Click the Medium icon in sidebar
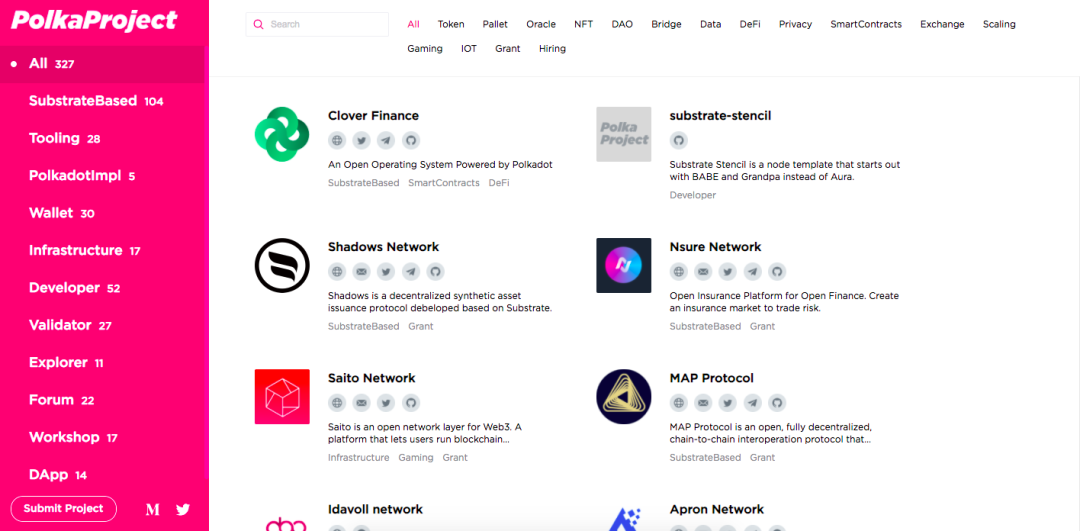 click(x=153, y=510)
